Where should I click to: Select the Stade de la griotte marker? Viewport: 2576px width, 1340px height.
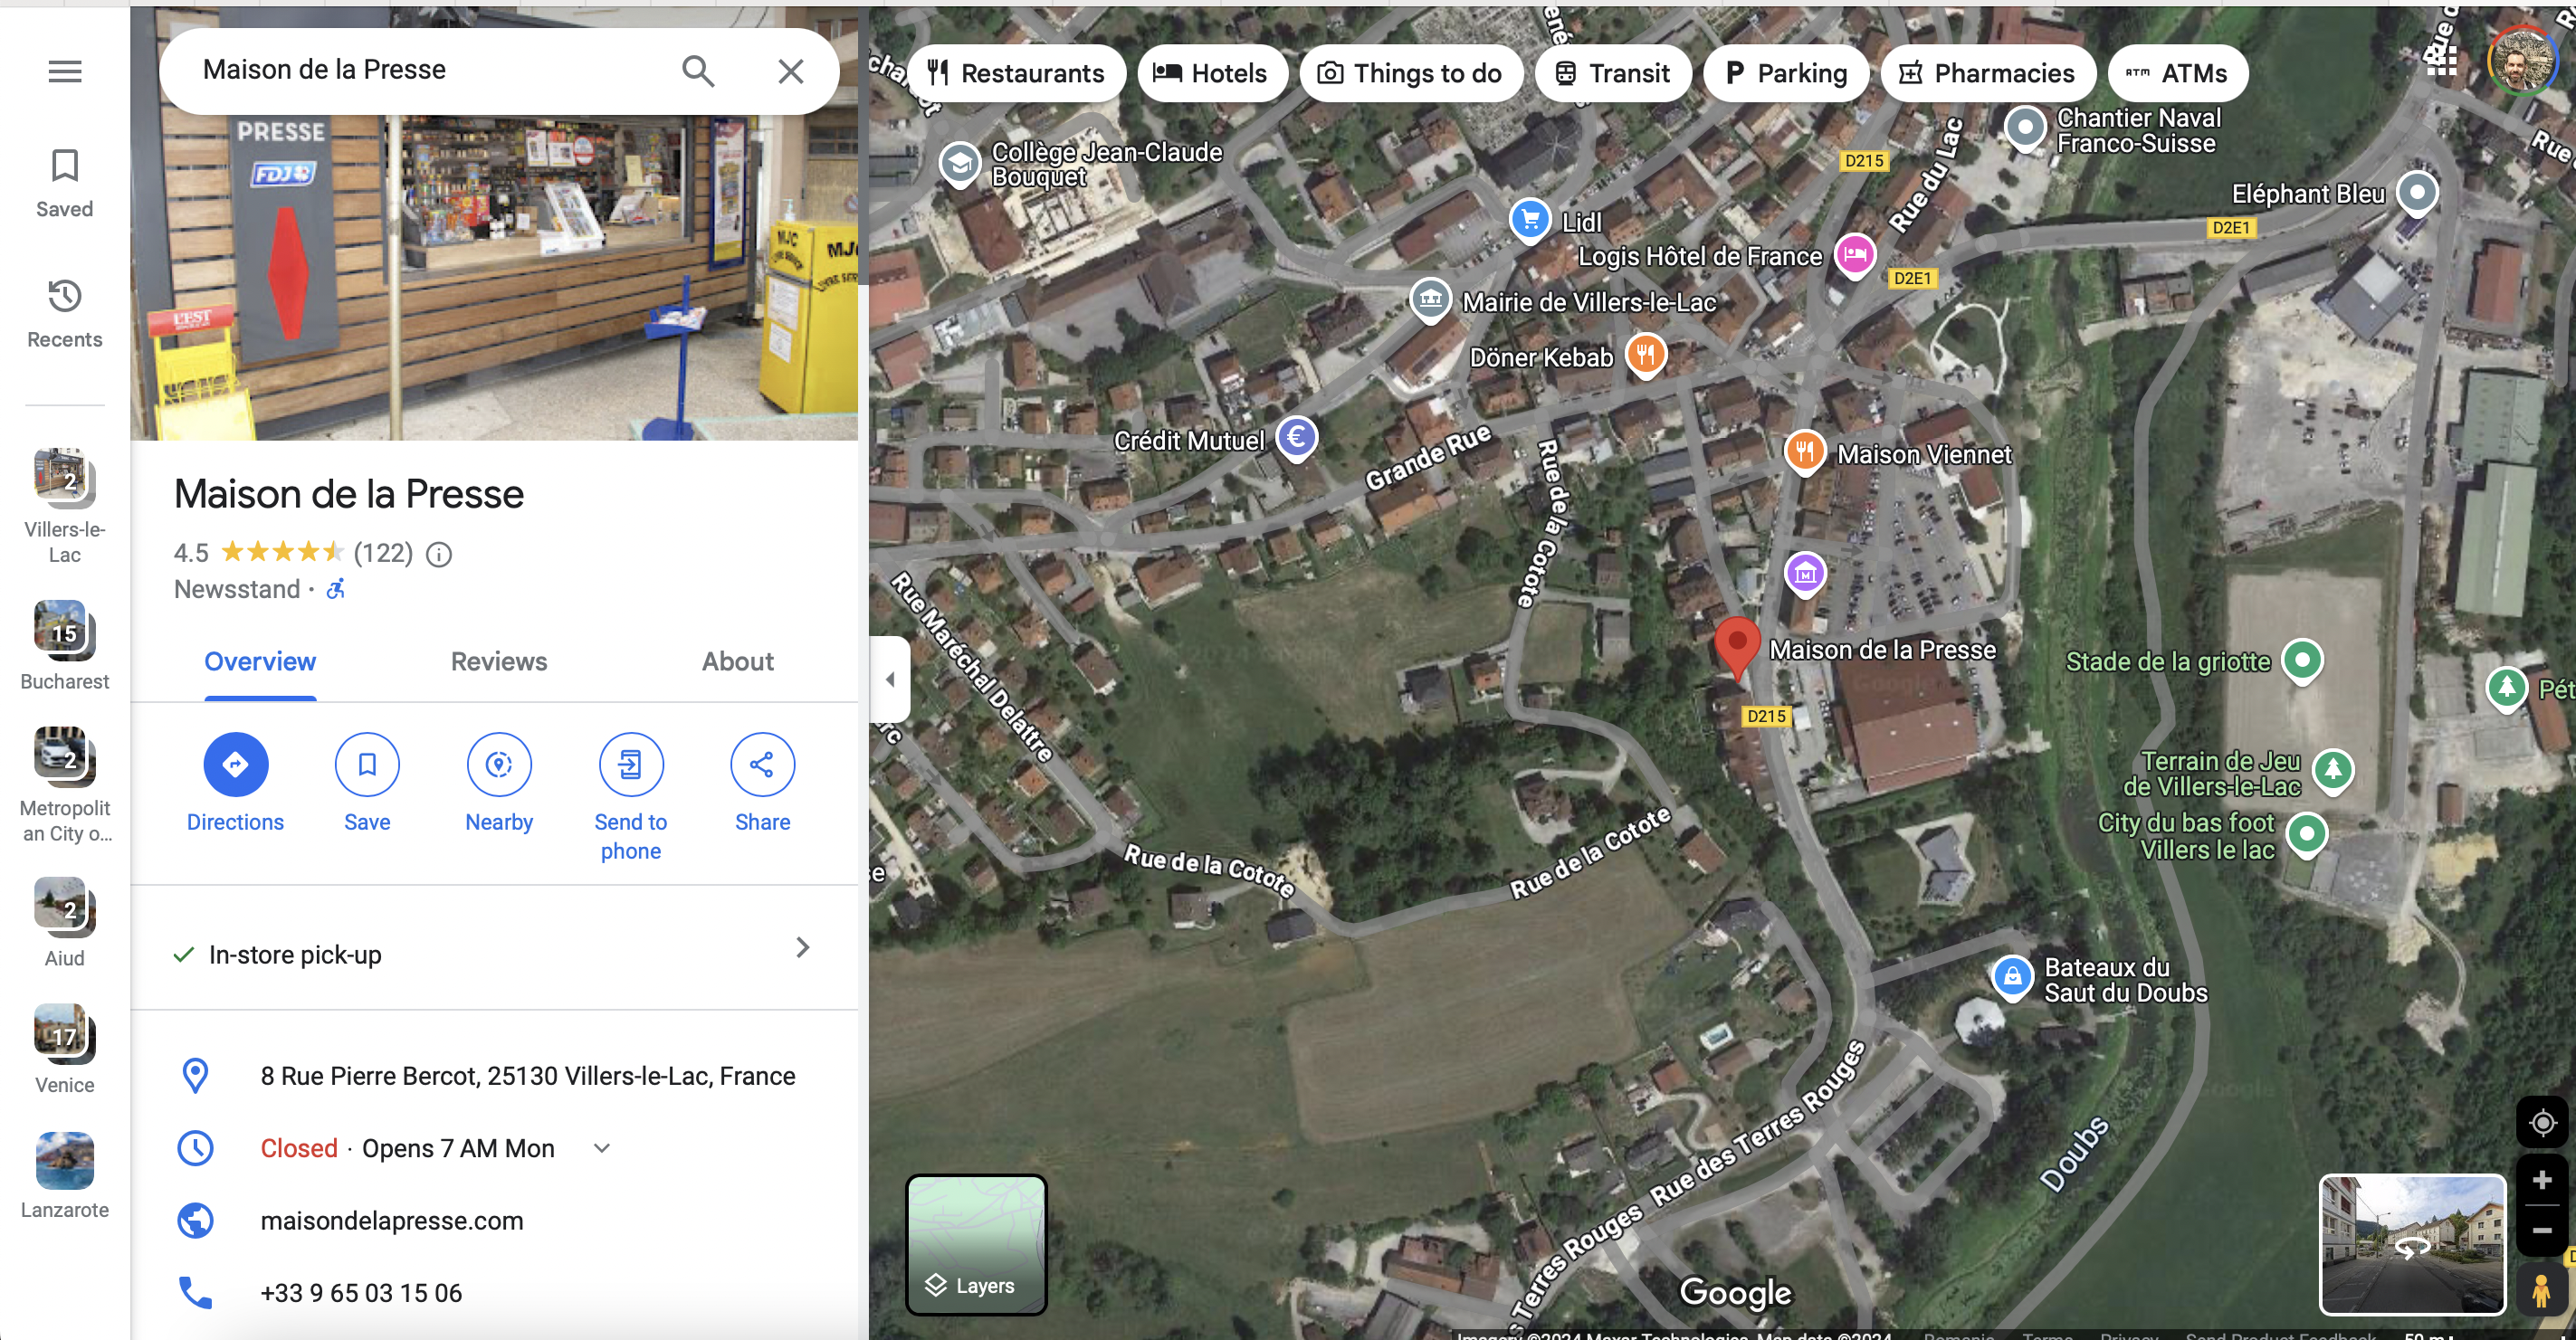[x=2302, y=660]
